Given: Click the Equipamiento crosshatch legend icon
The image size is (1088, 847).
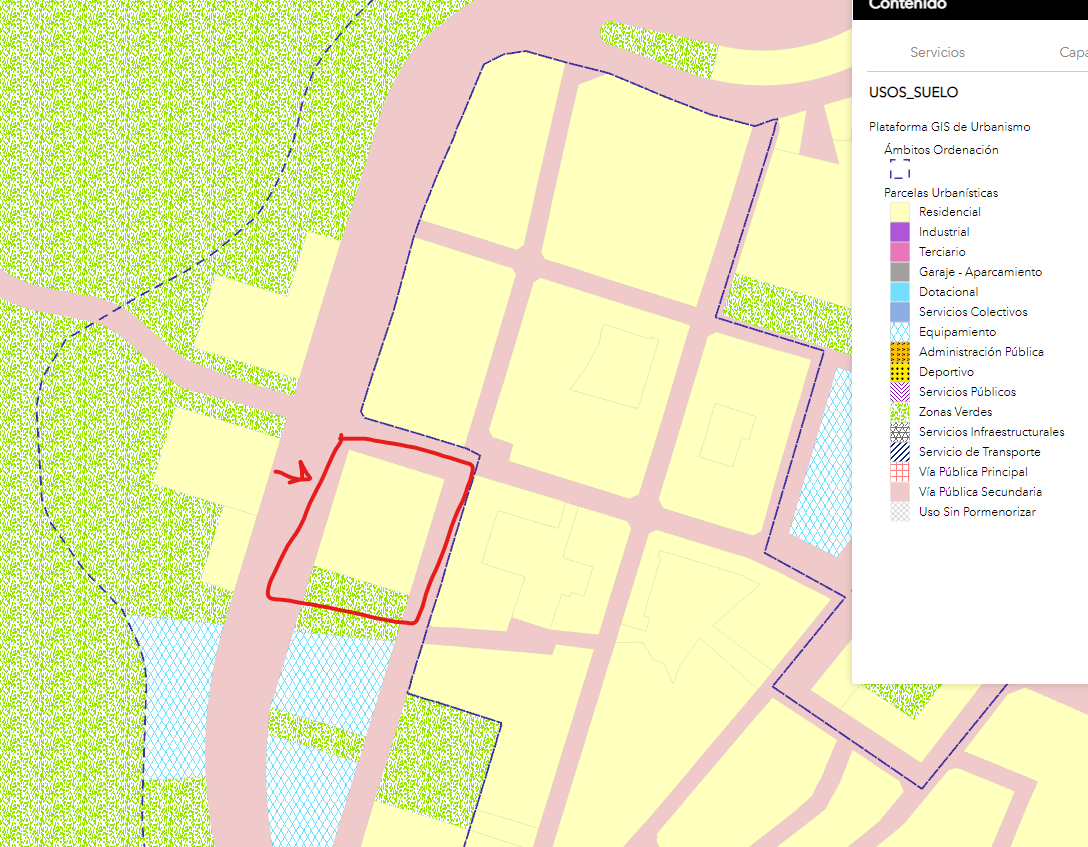Looking at the screenshot, I should [900, 332].
